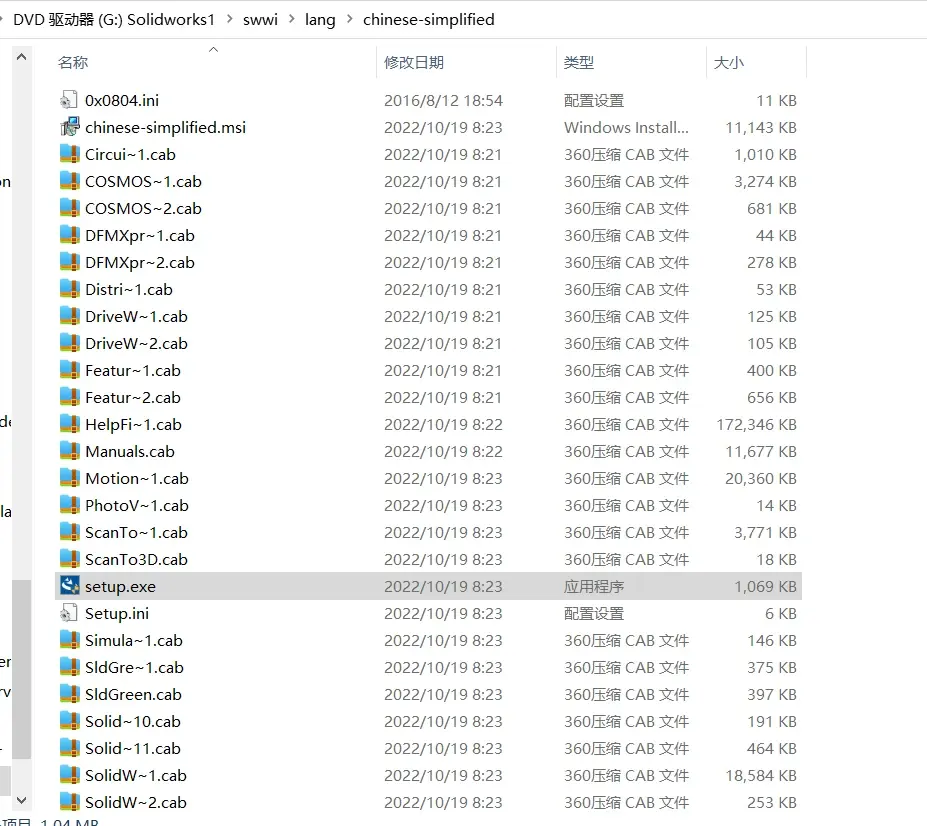The image size is (927, 826).
Task: Click the 11,143 KB size value
Action: click(761, 128)
